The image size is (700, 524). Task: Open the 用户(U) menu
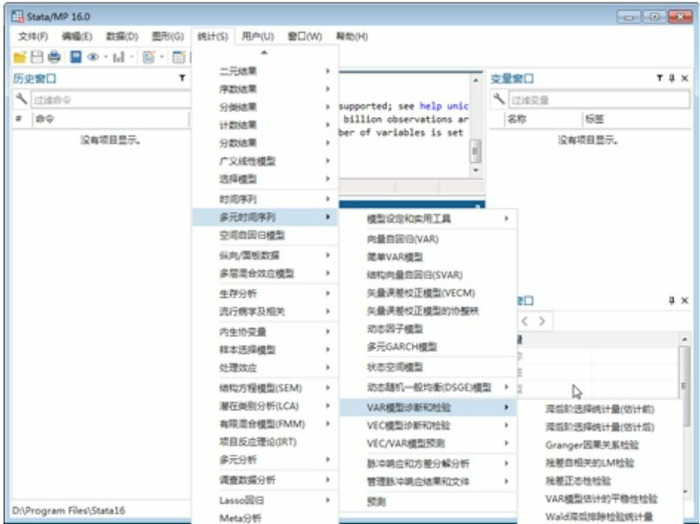(x=258, y=36)
